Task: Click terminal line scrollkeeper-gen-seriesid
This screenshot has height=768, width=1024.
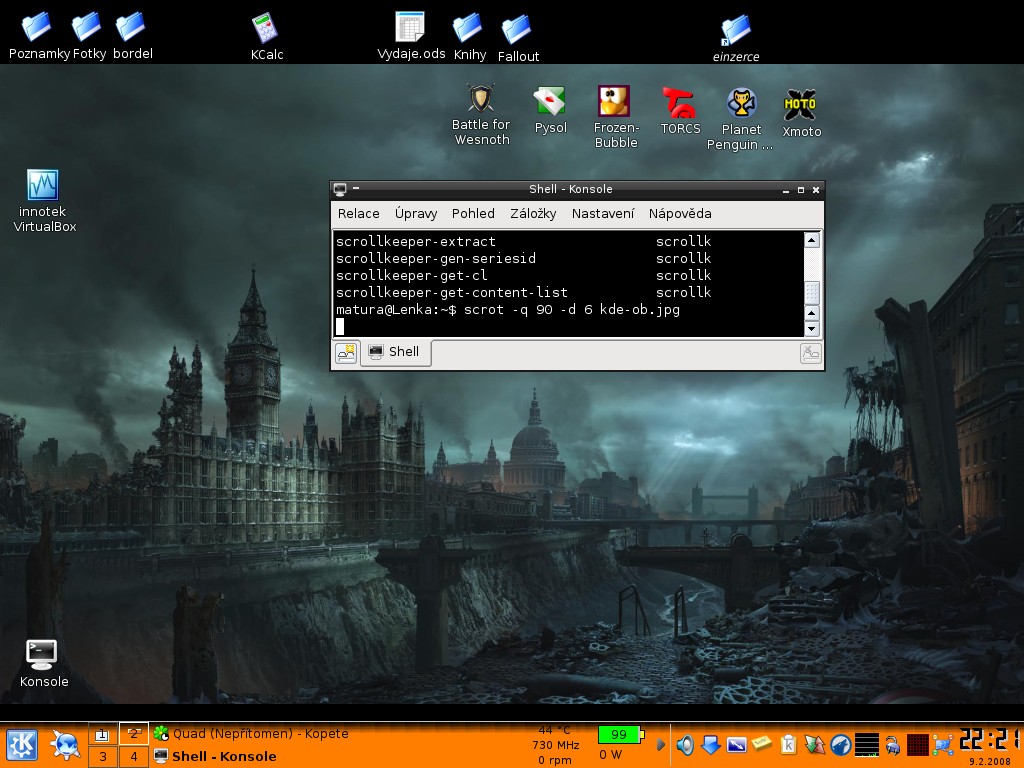Action: (x=436, y=259)
